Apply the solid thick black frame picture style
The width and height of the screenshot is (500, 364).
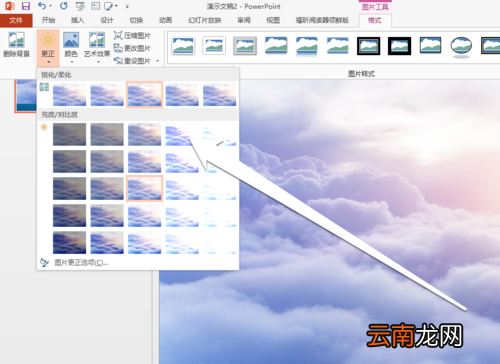400,46
